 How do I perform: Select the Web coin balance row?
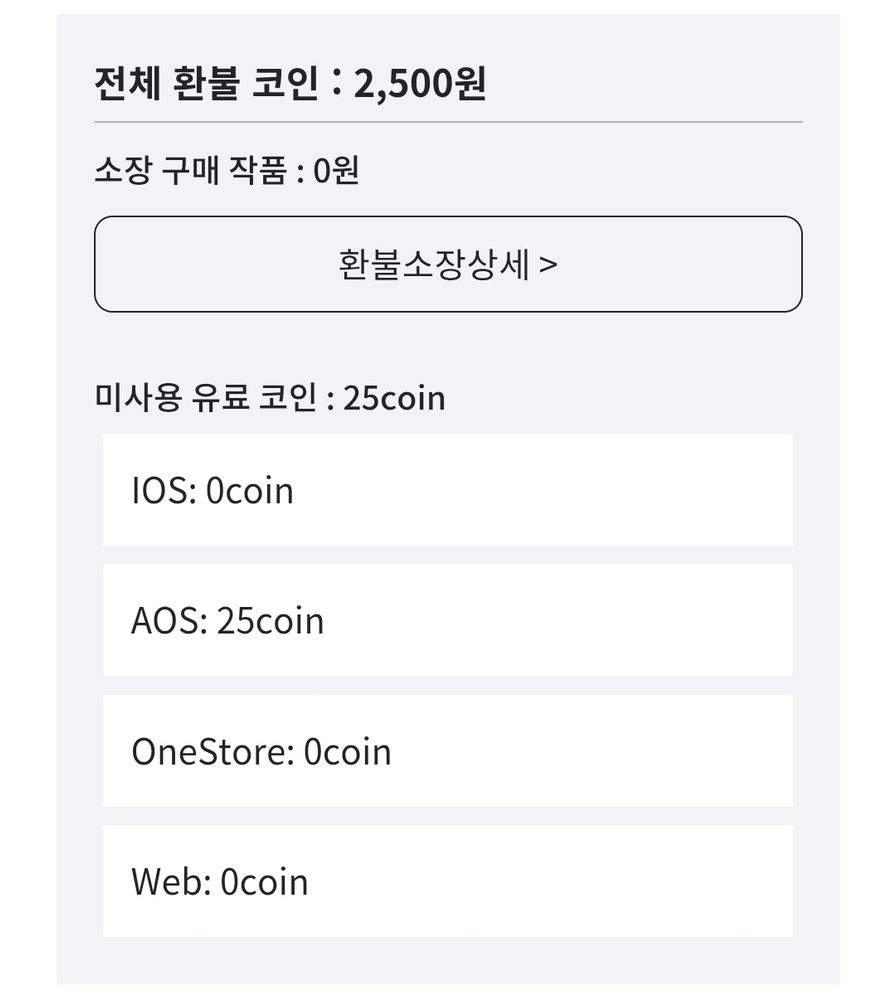(448, 881)
